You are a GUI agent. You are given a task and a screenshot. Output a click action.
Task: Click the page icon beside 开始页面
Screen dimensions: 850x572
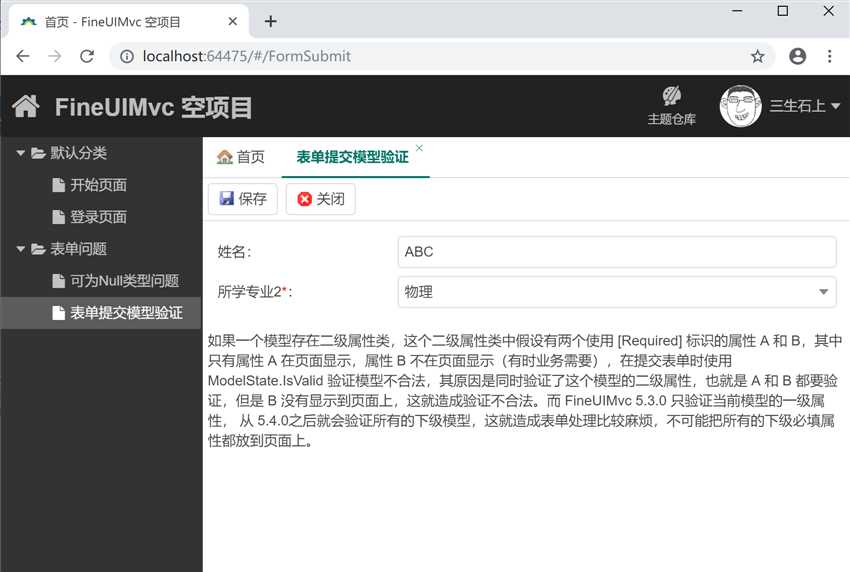59,185
